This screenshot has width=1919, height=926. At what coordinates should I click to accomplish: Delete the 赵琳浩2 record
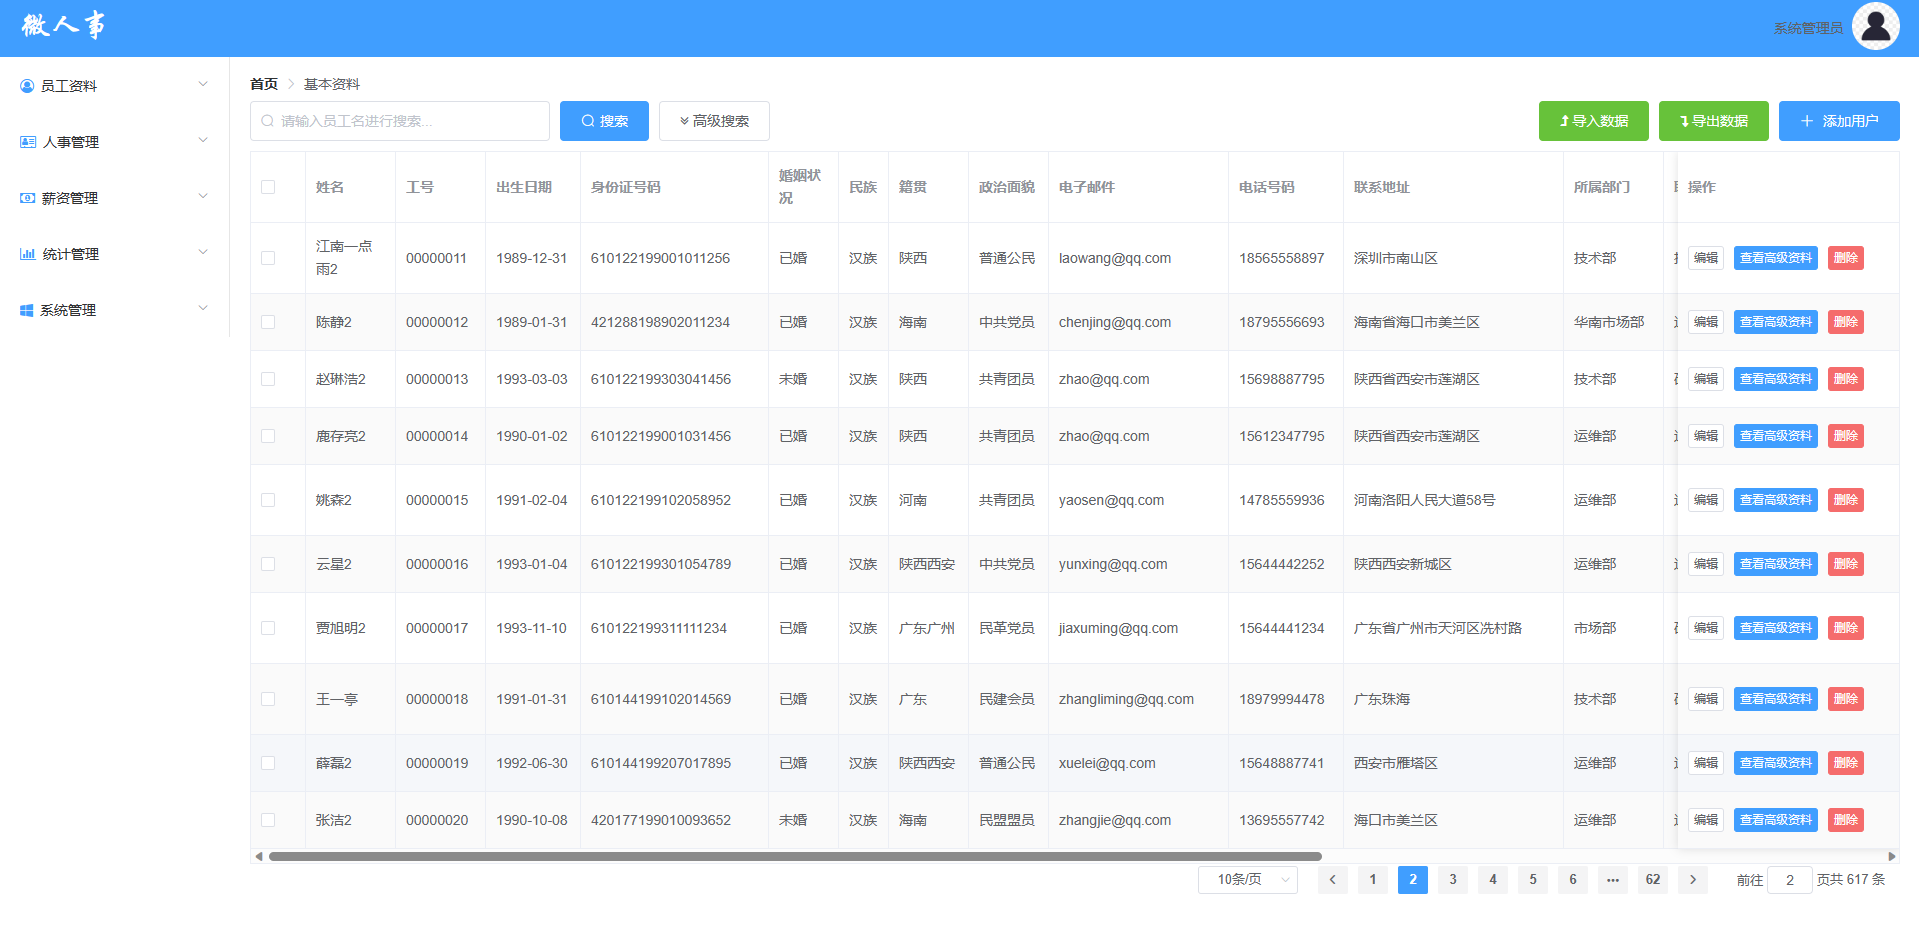pos(1846,379)
